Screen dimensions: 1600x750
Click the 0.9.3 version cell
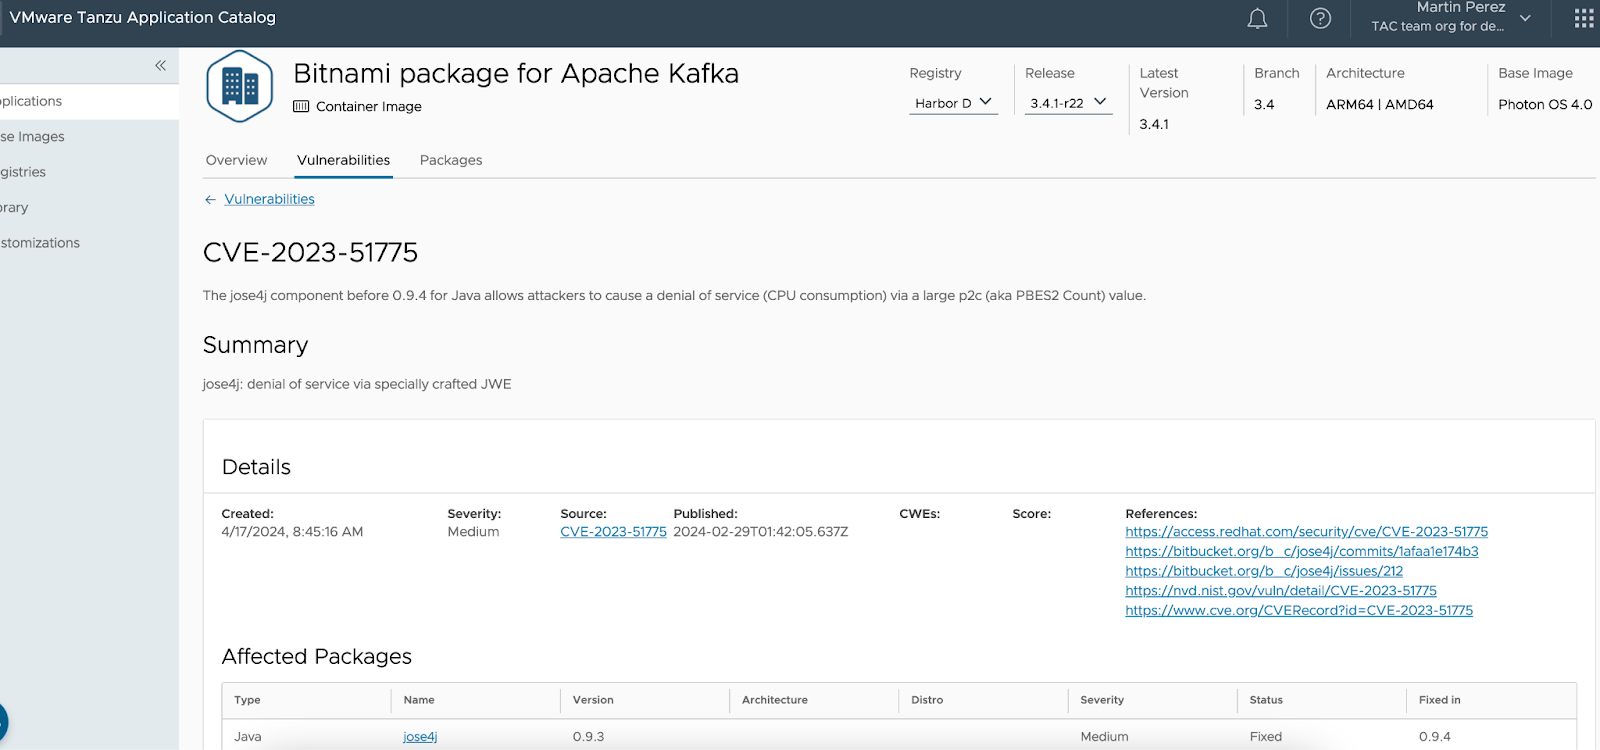(588, 737)
